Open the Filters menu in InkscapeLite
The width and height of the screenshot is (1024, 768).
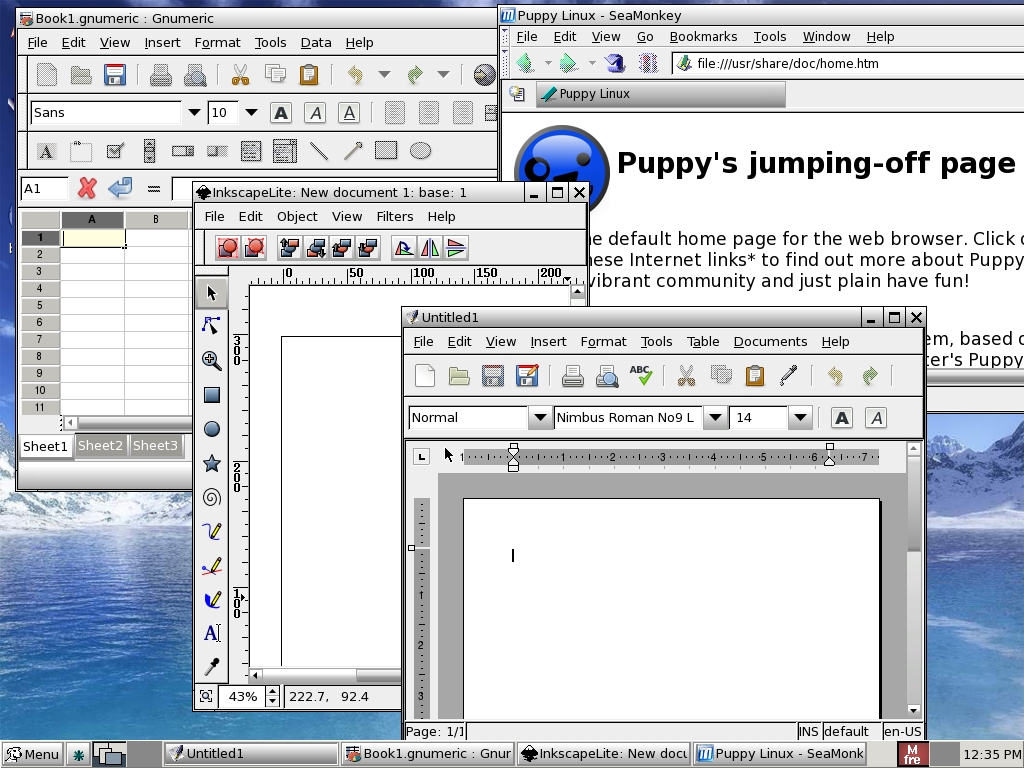click(394, 216)
